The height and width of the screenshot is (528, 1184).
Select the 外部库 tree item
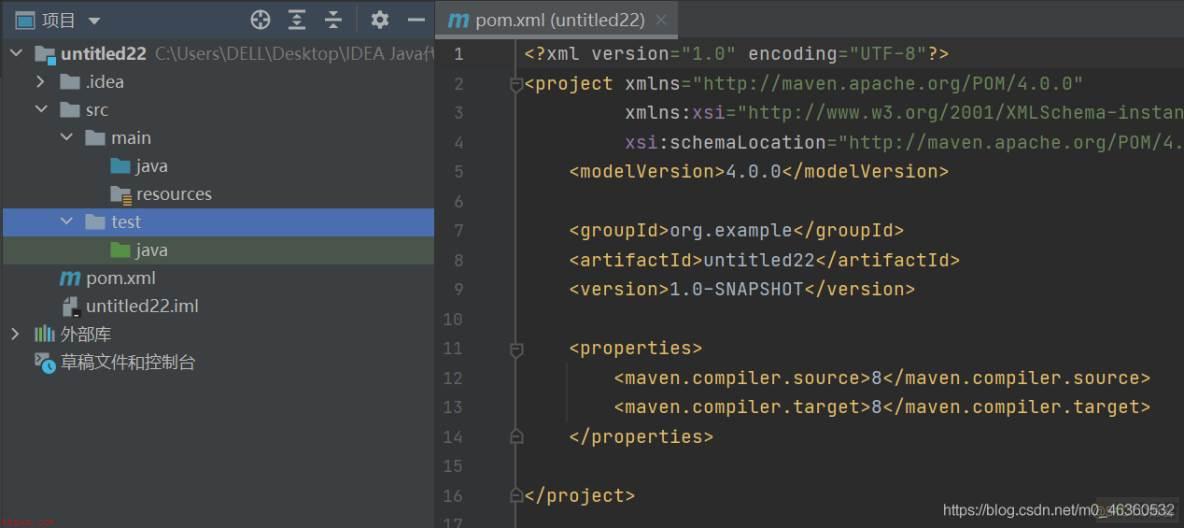tap(85, 334)
